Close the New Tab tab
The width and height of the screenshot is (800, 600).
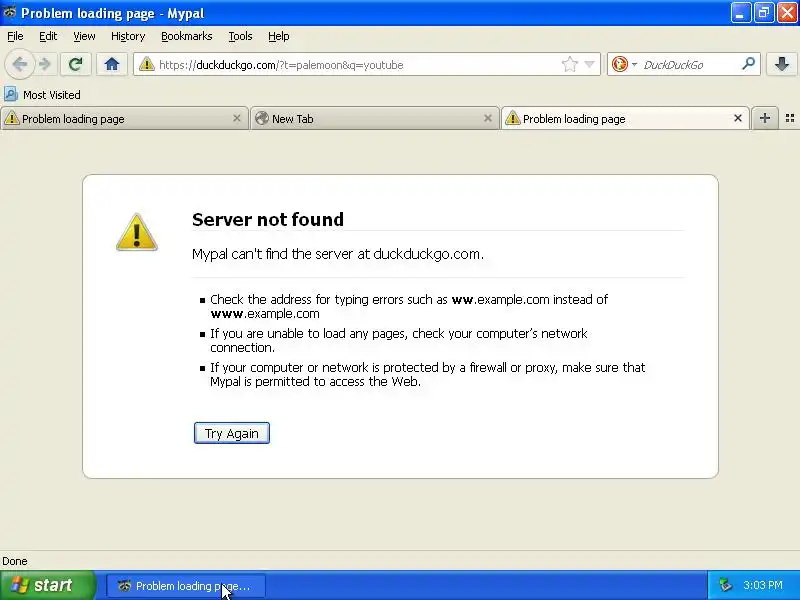487,118
